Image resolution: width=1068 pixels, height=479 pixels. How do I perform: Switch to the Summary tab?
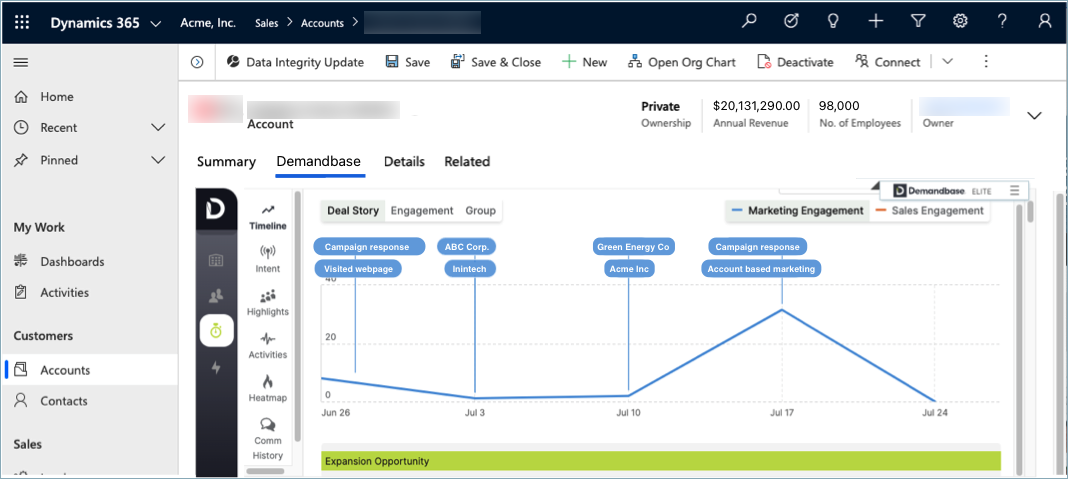[x=226, y=161]
